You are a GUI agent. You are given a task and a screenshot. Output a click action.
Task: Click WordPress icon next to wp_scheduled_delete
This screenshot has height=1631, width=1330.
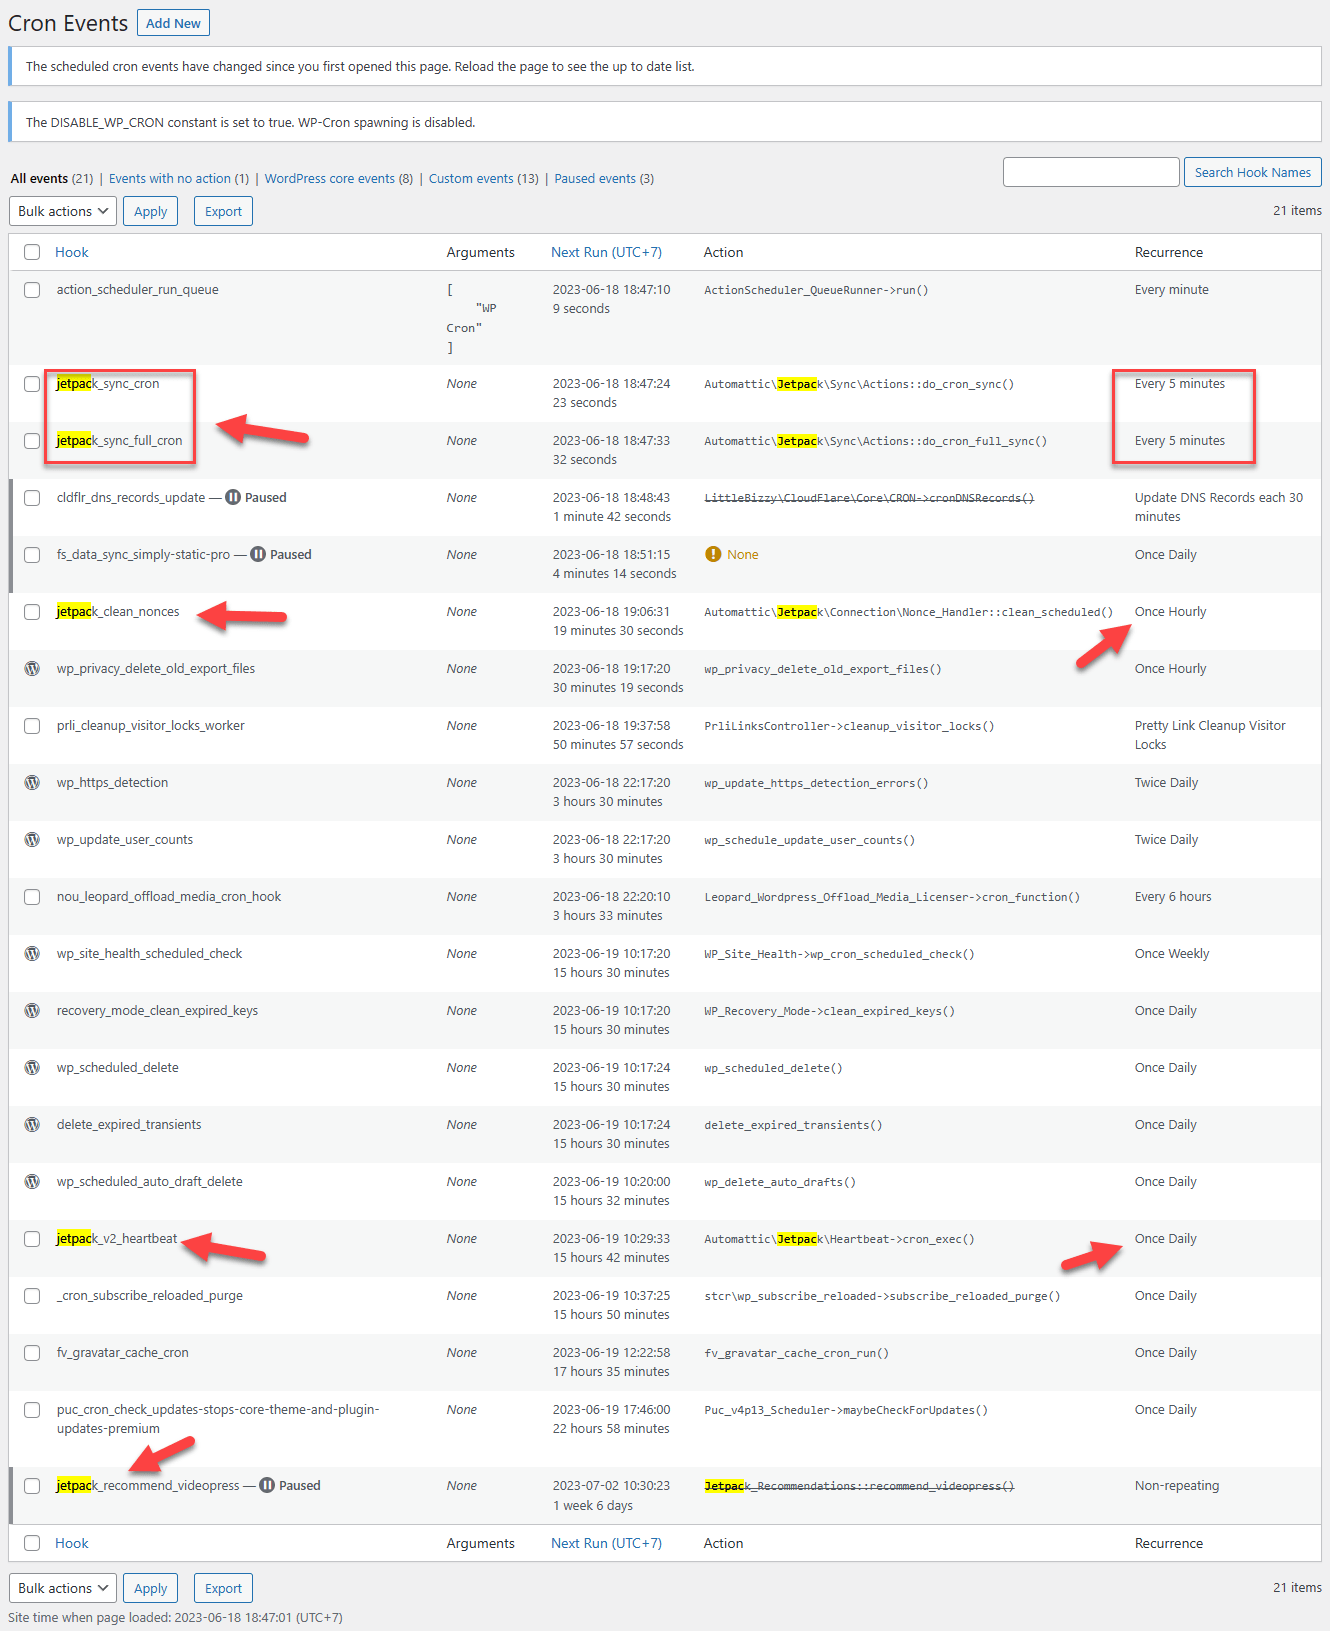(32, 1067)
